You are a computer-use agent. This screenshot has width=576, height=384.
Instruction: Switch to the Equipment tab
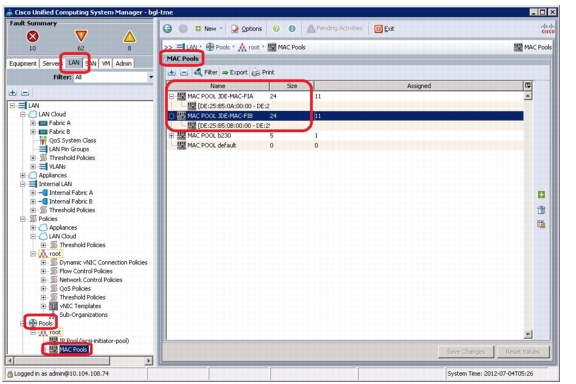(x=23, y=64)
